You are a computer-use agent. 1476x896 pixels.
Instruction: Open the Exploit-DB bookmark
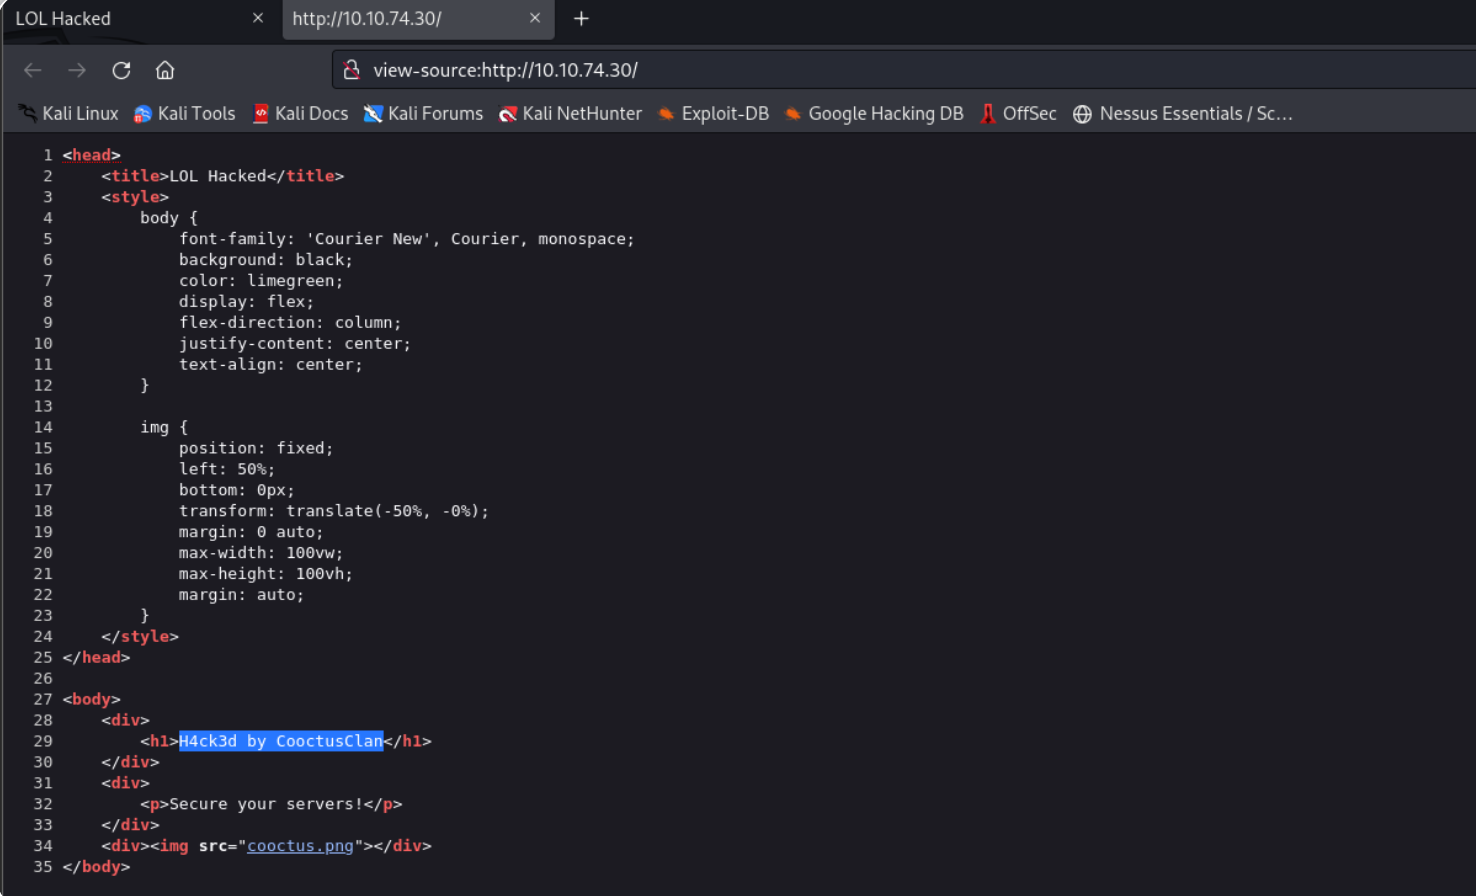coord(713,114)
